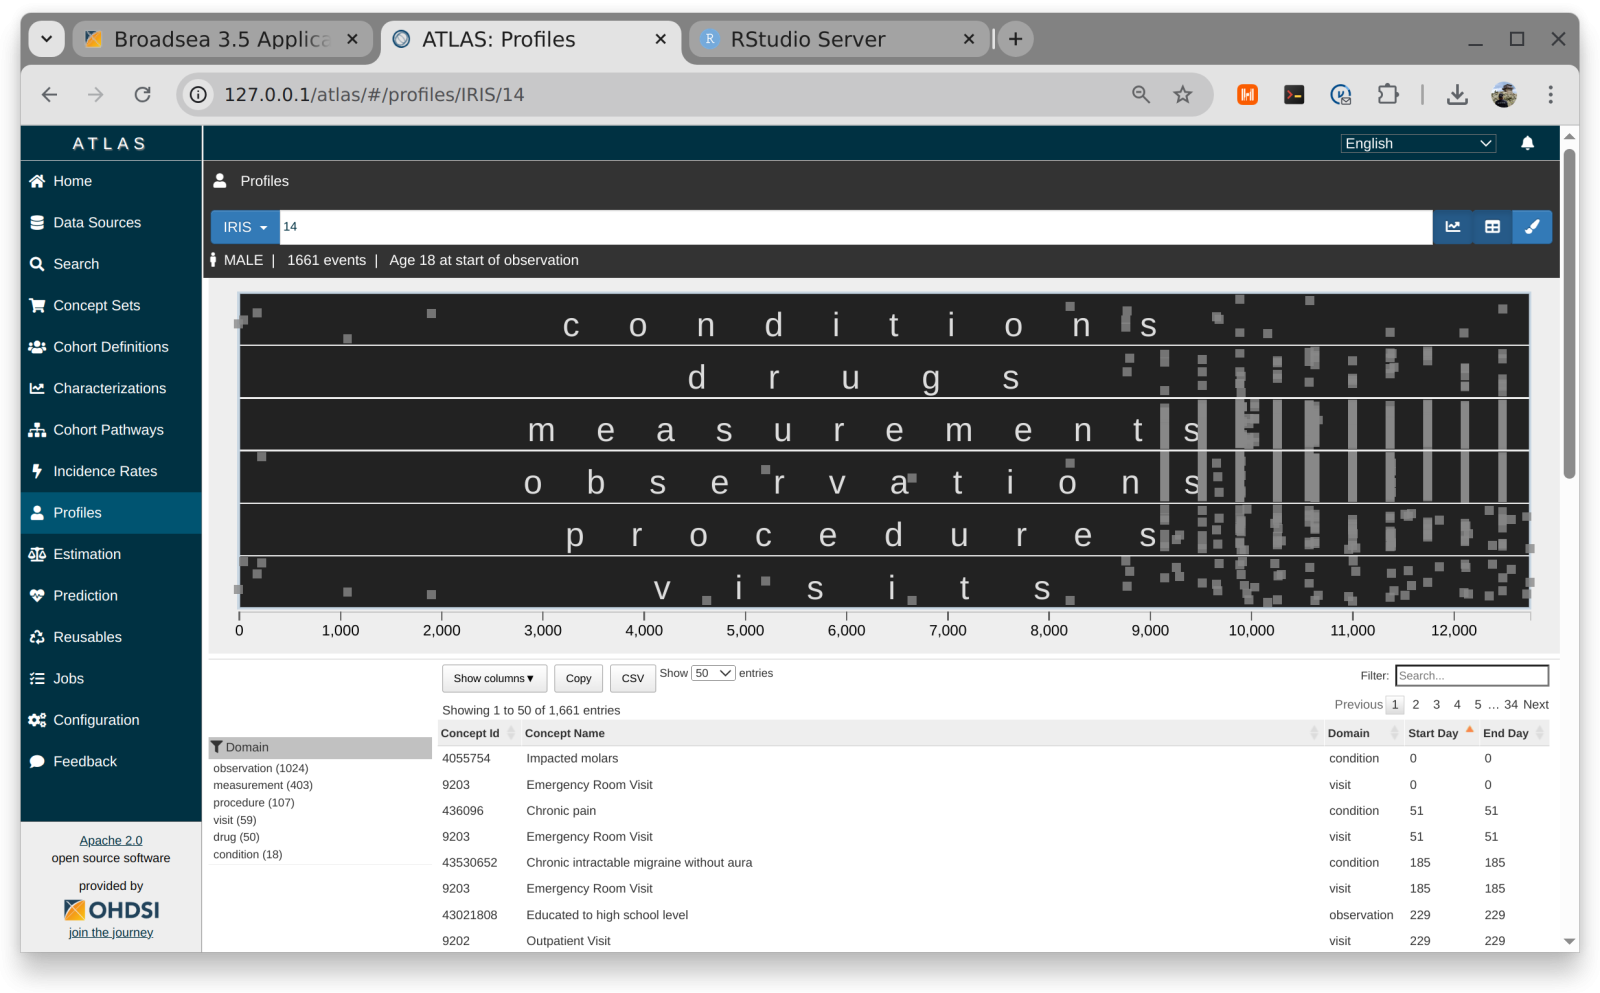The width and height of the screenshot is (1600, 993).
Task: Open Cohort Definitions in the sidebar
Action: (110, 347)
